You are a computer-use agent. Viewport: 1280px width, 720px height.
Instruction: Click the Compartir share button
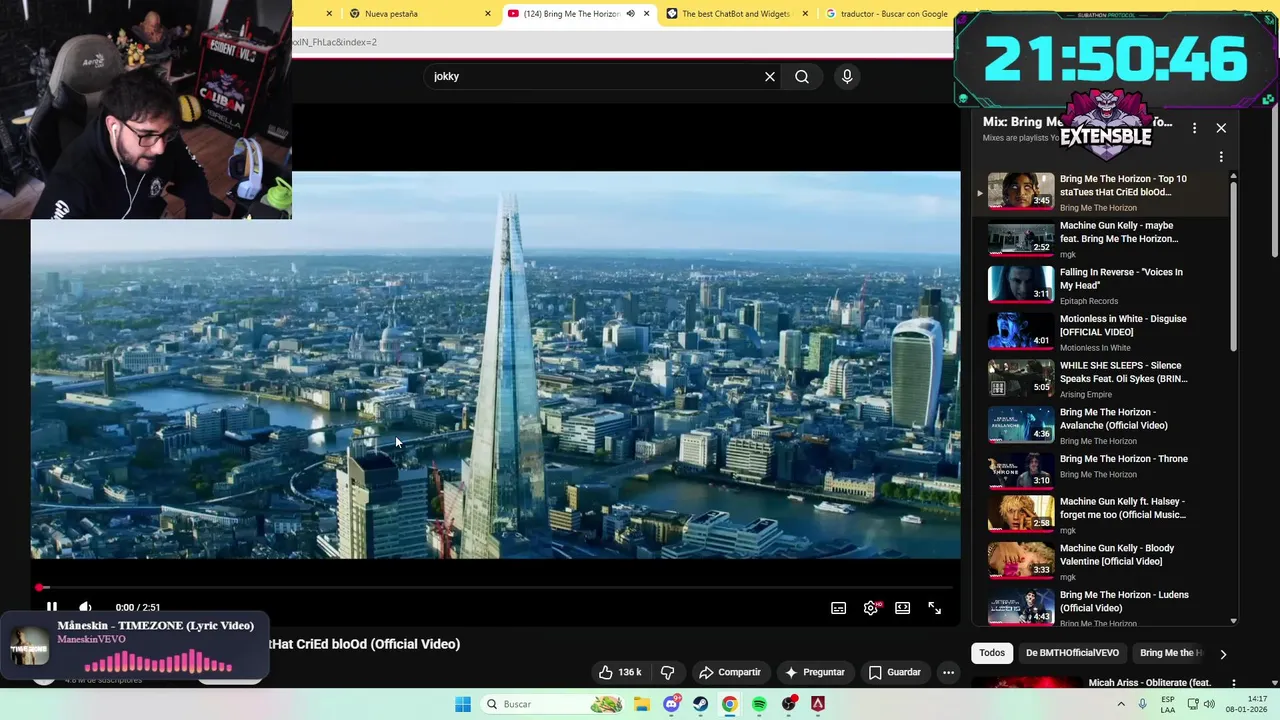coord(730,672)
